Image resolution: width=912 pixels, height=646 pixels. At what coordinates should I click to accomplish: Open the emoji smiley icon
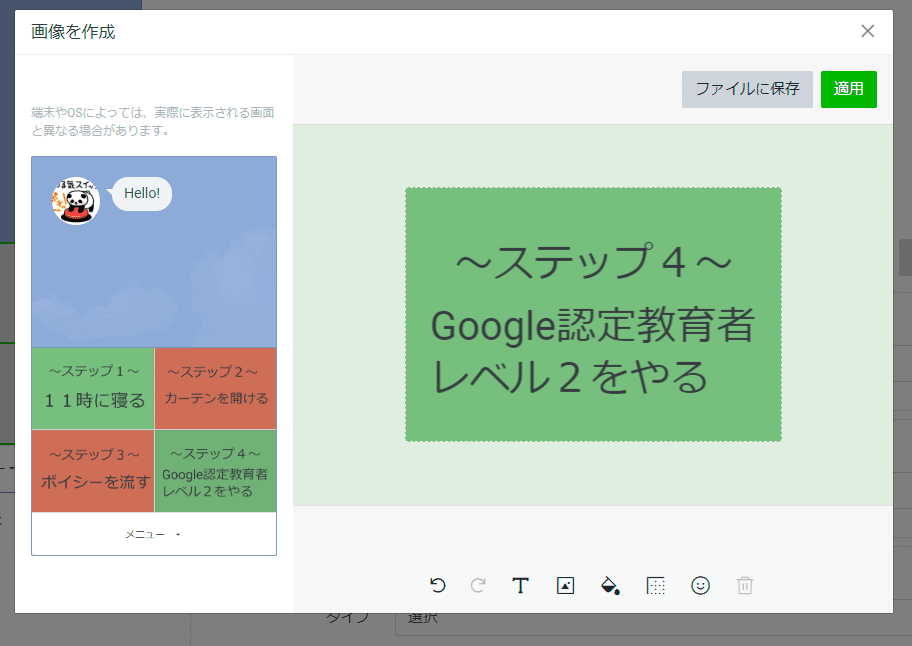700,586
